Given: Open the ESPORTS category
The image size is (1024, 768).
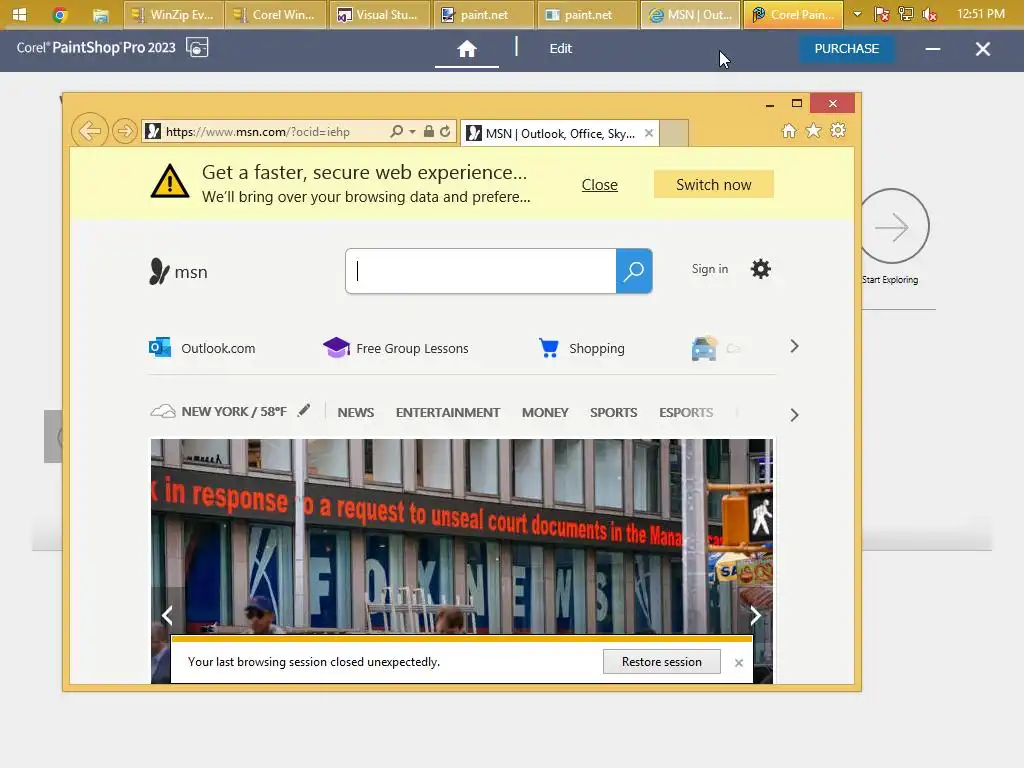Looking at the screenshot, I should click(686, 413).
